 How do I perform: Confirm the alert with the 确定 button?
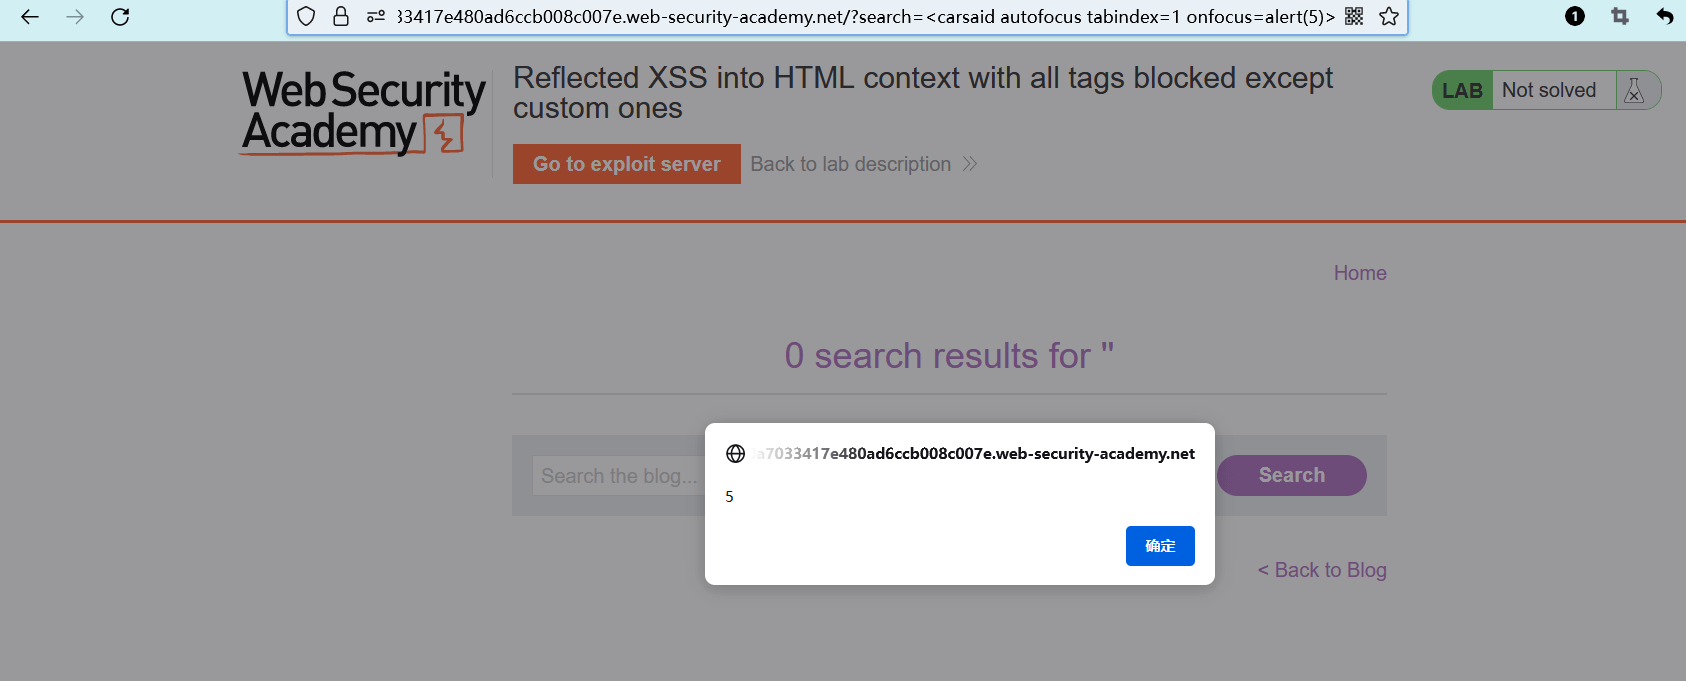1160,546
